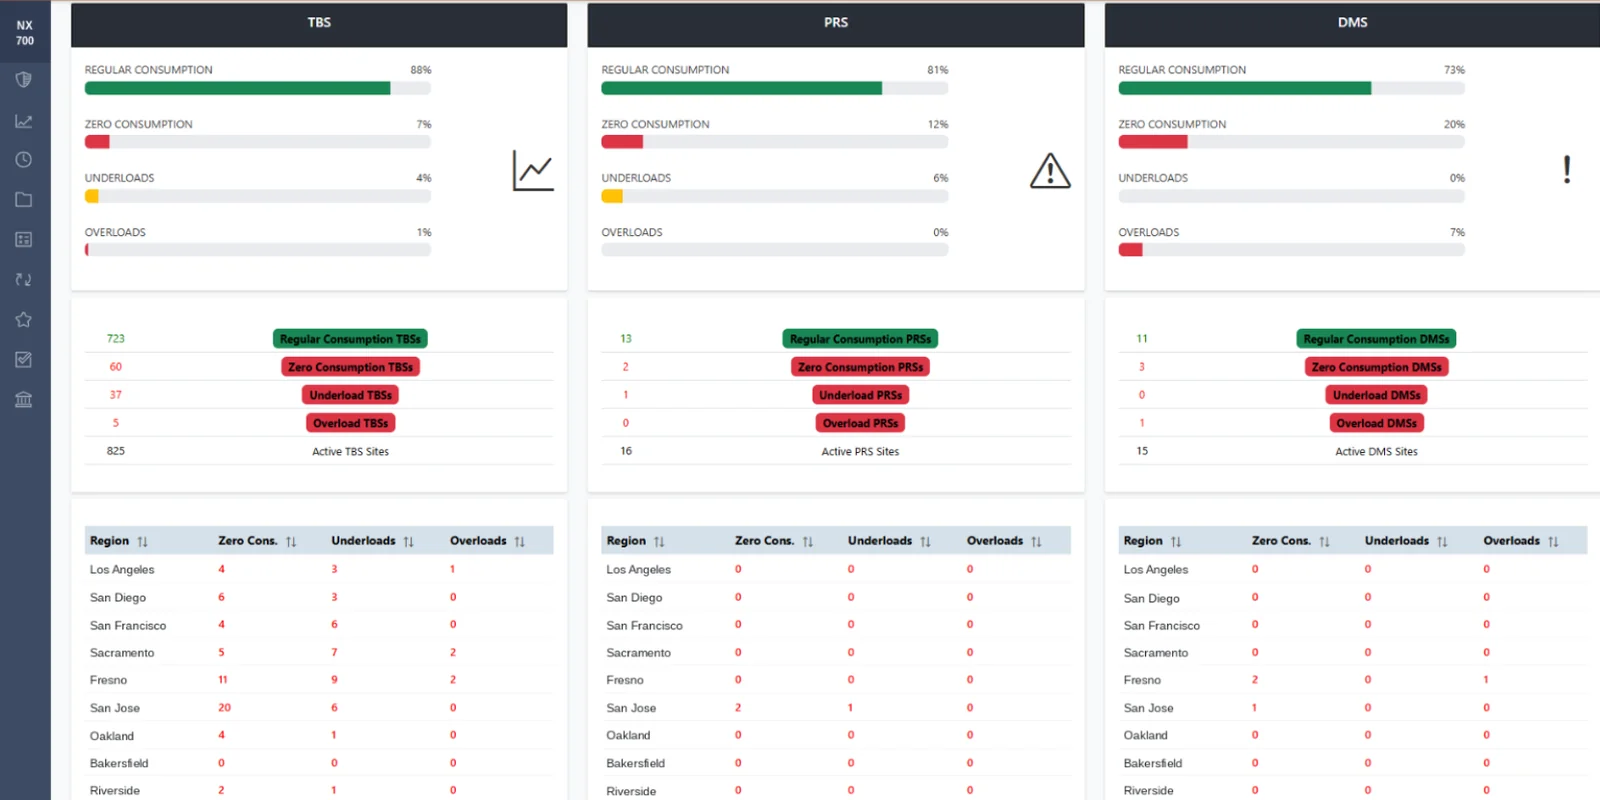Click the 825 Active TBS Sites count
This screenshot has height=800, width=1600.
pos(116,451)
